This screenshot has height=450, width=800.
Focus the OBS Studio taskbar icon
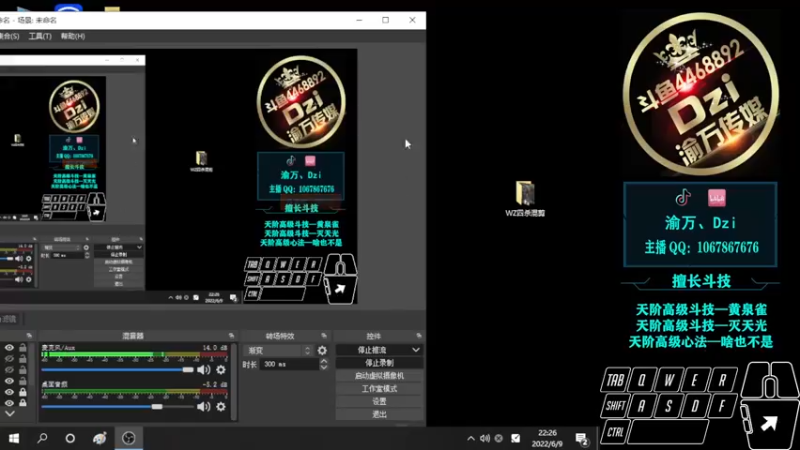(129, 438)
